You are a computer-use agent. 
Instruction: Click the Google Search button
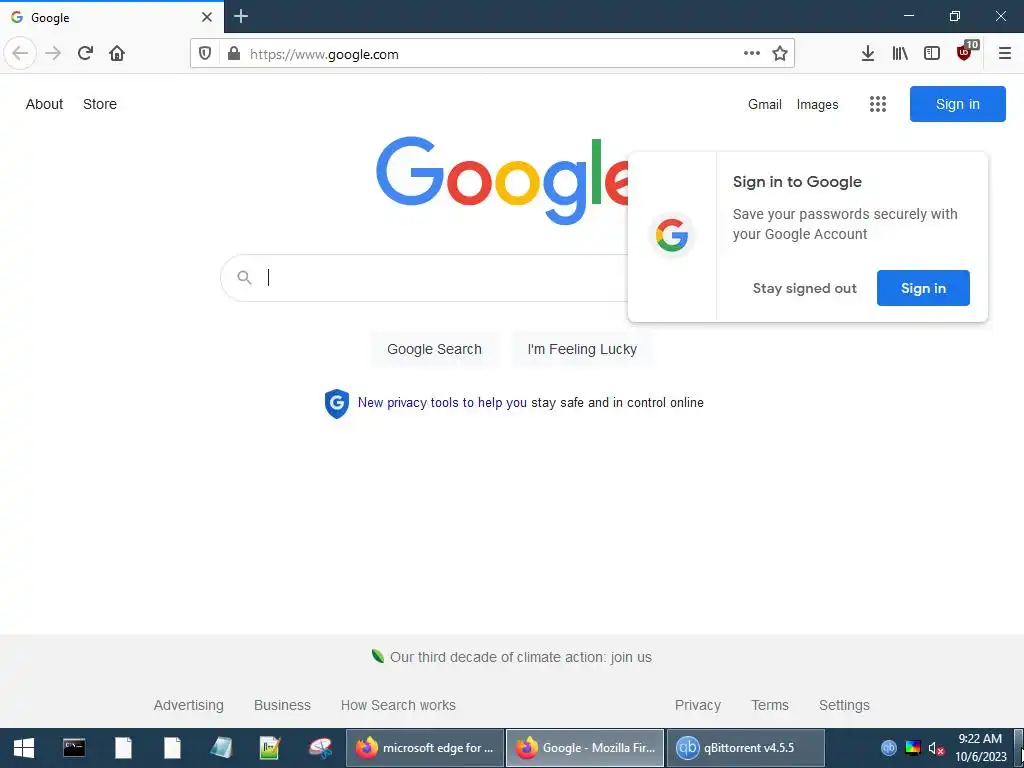434,349
